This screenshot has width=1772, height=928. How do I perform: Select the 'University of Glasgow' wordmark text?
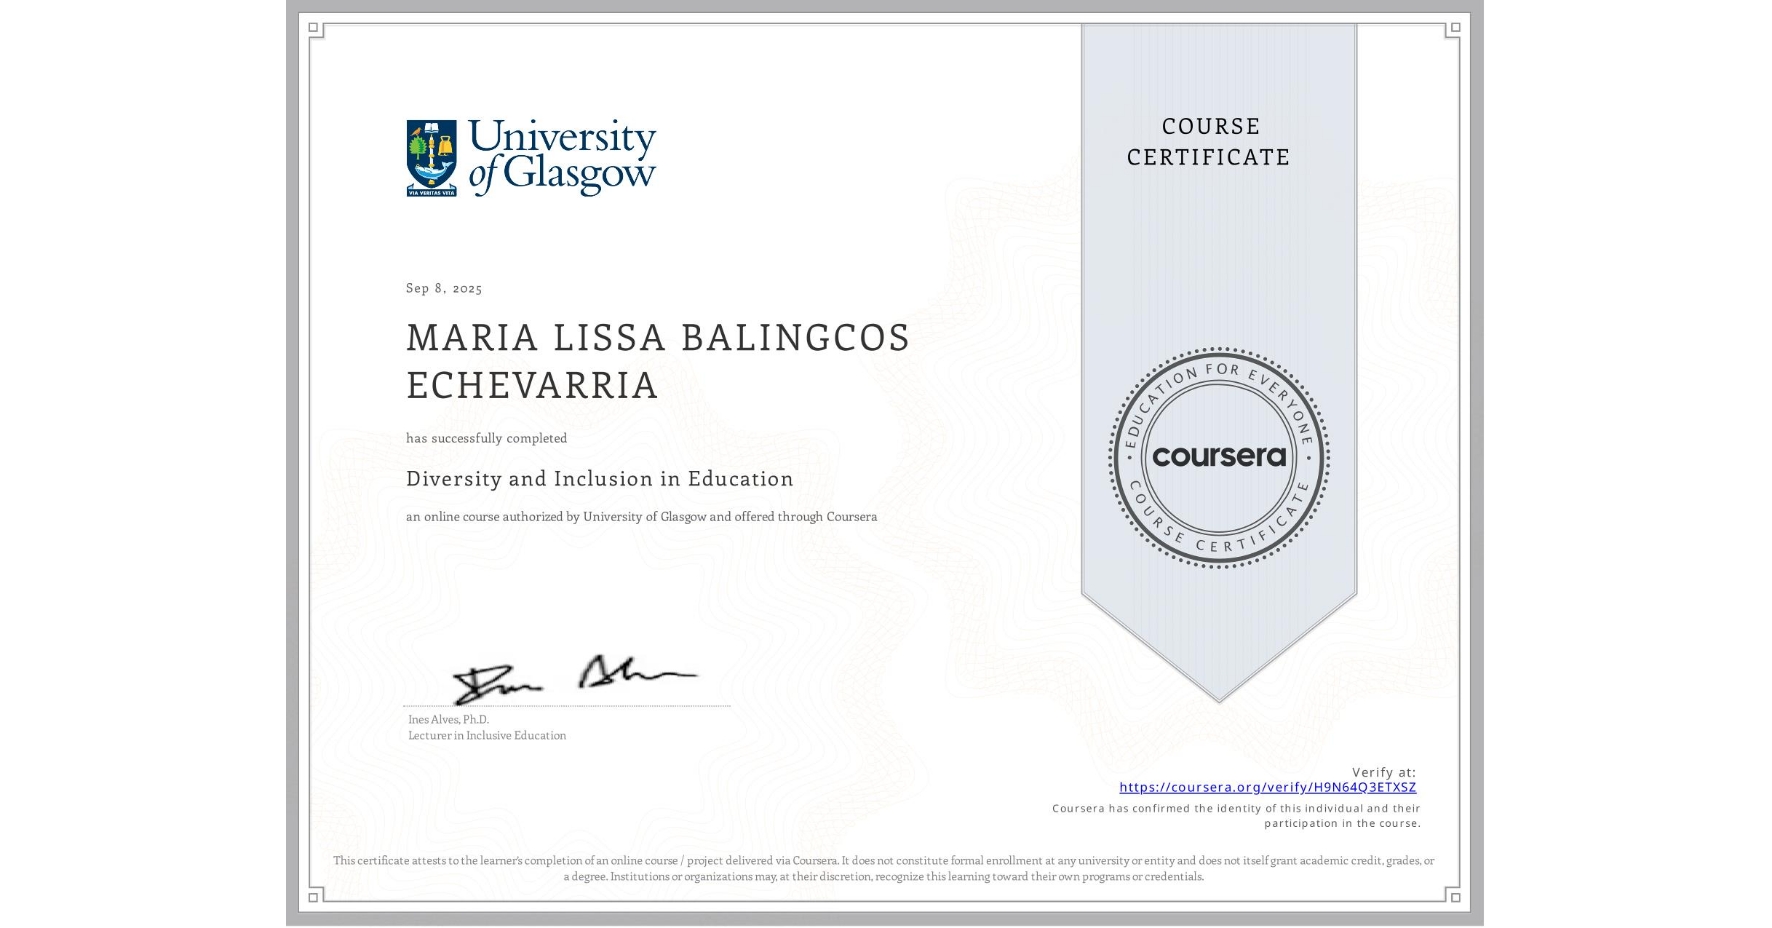(561, 157)
